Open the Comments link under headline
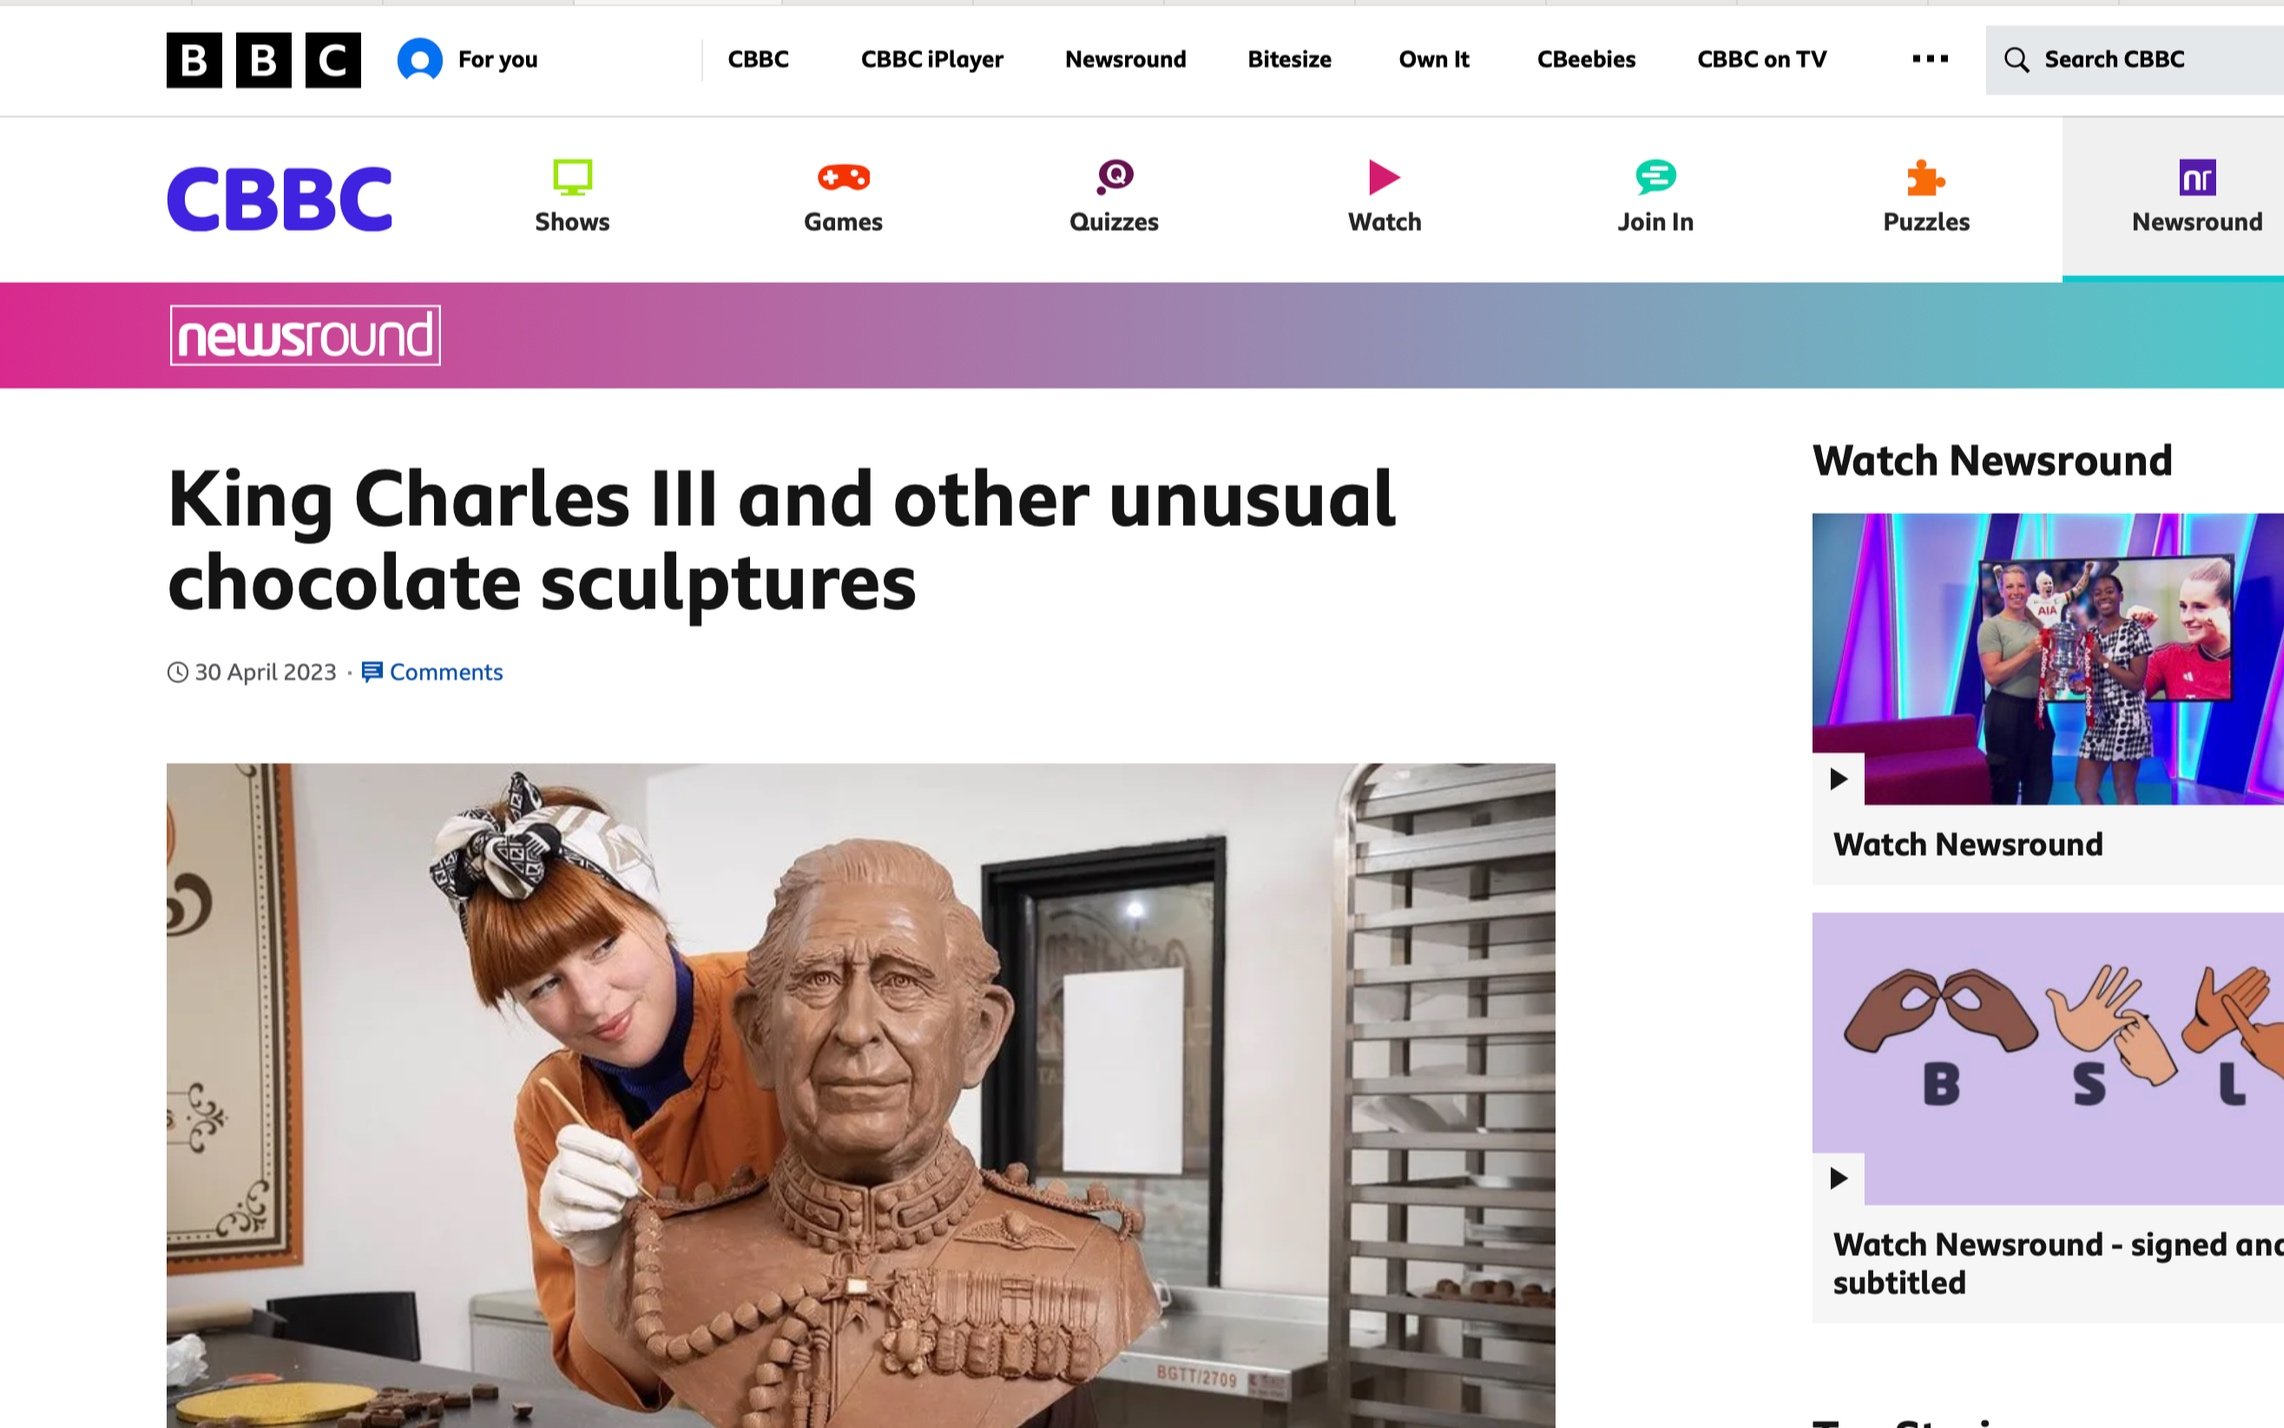Screen dimensions: 2284x1428 [432, 672]
